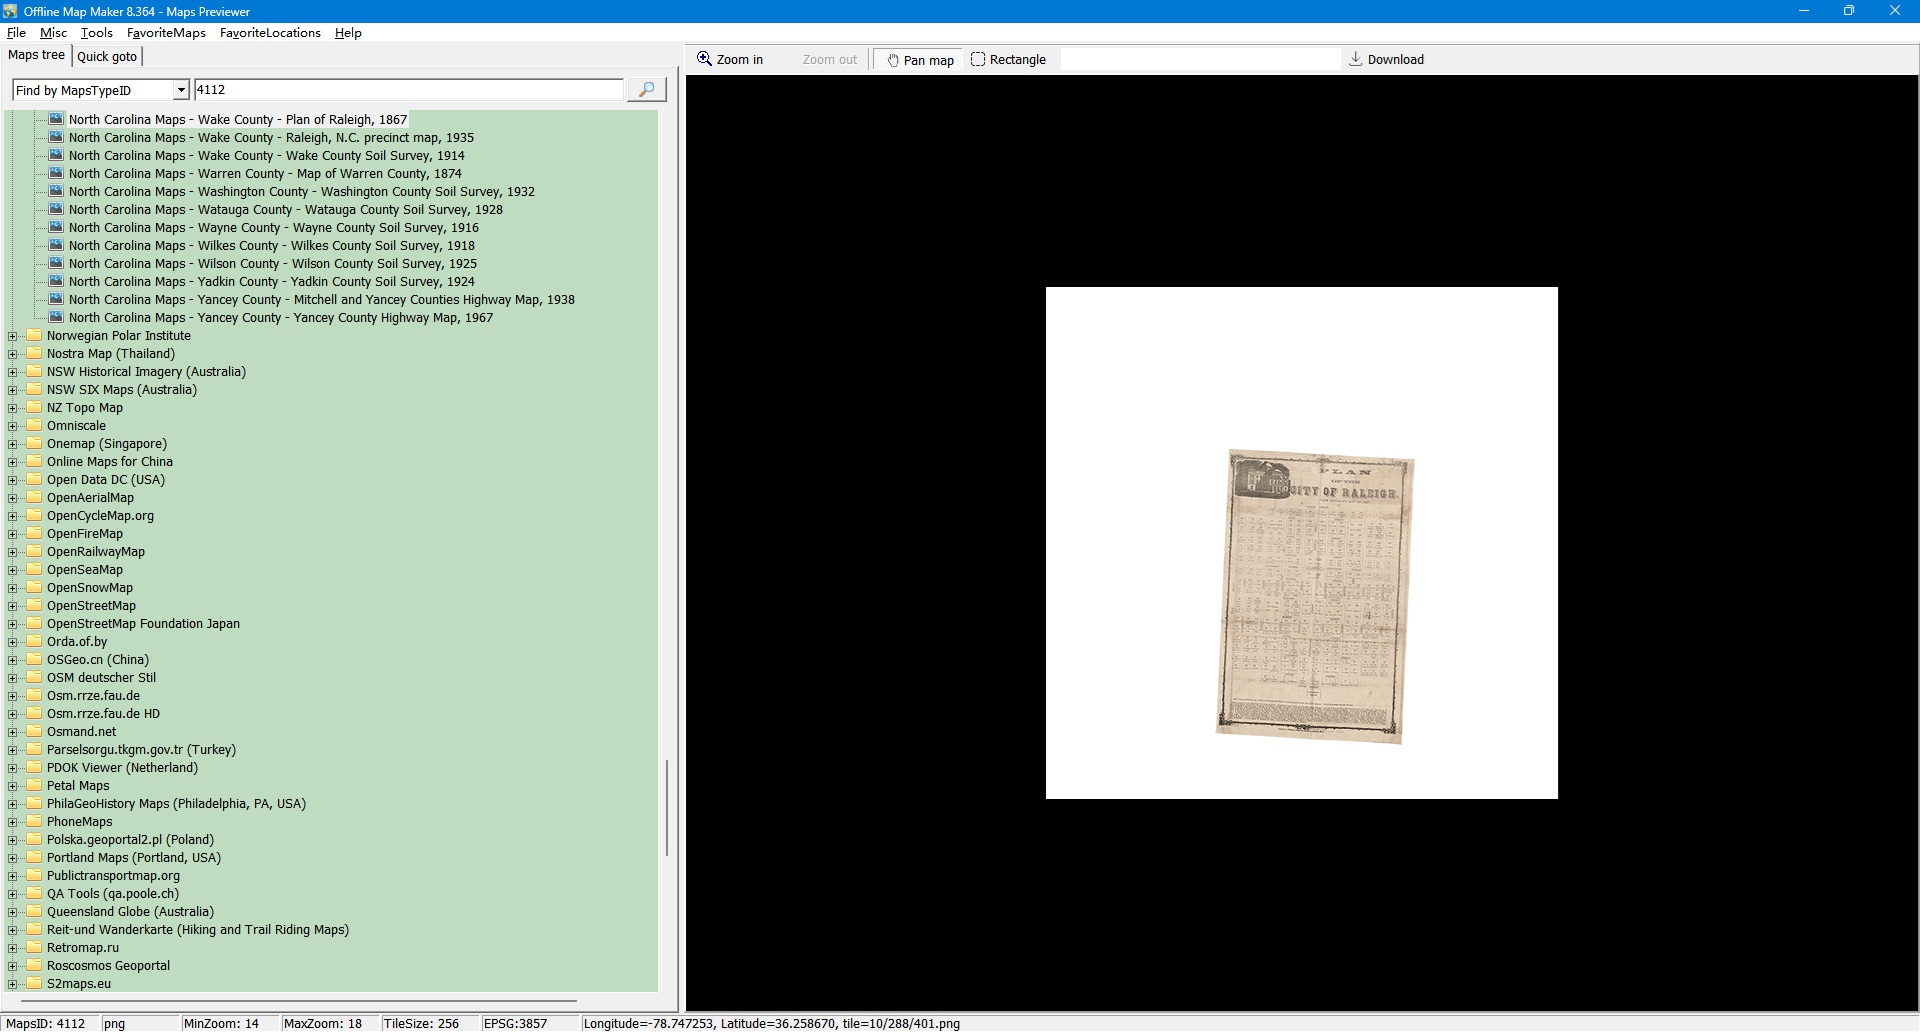The width and height of the screenshot is (1920, 1032).
Task: Select the Pan map hand tool
Action: tap(919, 60)
